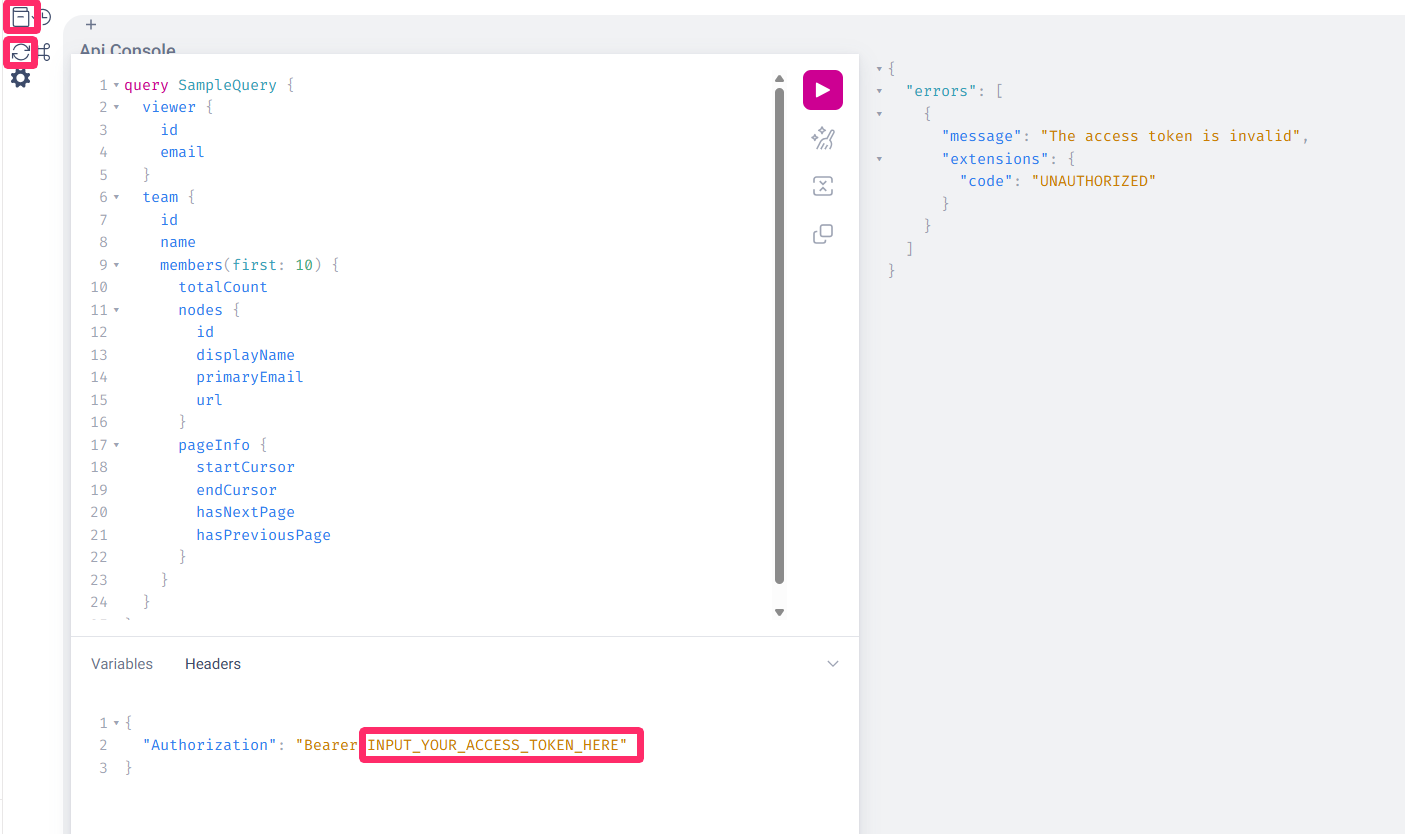The width and height of the screenshot is (1405, 834).
Task: Click "The access token is invalid" message
Action: point(1171,136)
